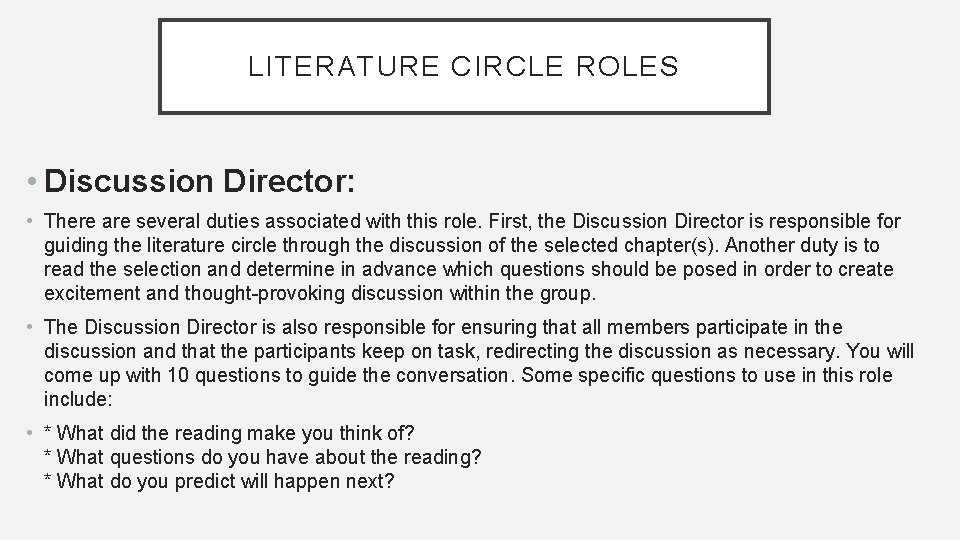
Task: Click the word 'ROLES' in the title
Action: coord(628,66)
